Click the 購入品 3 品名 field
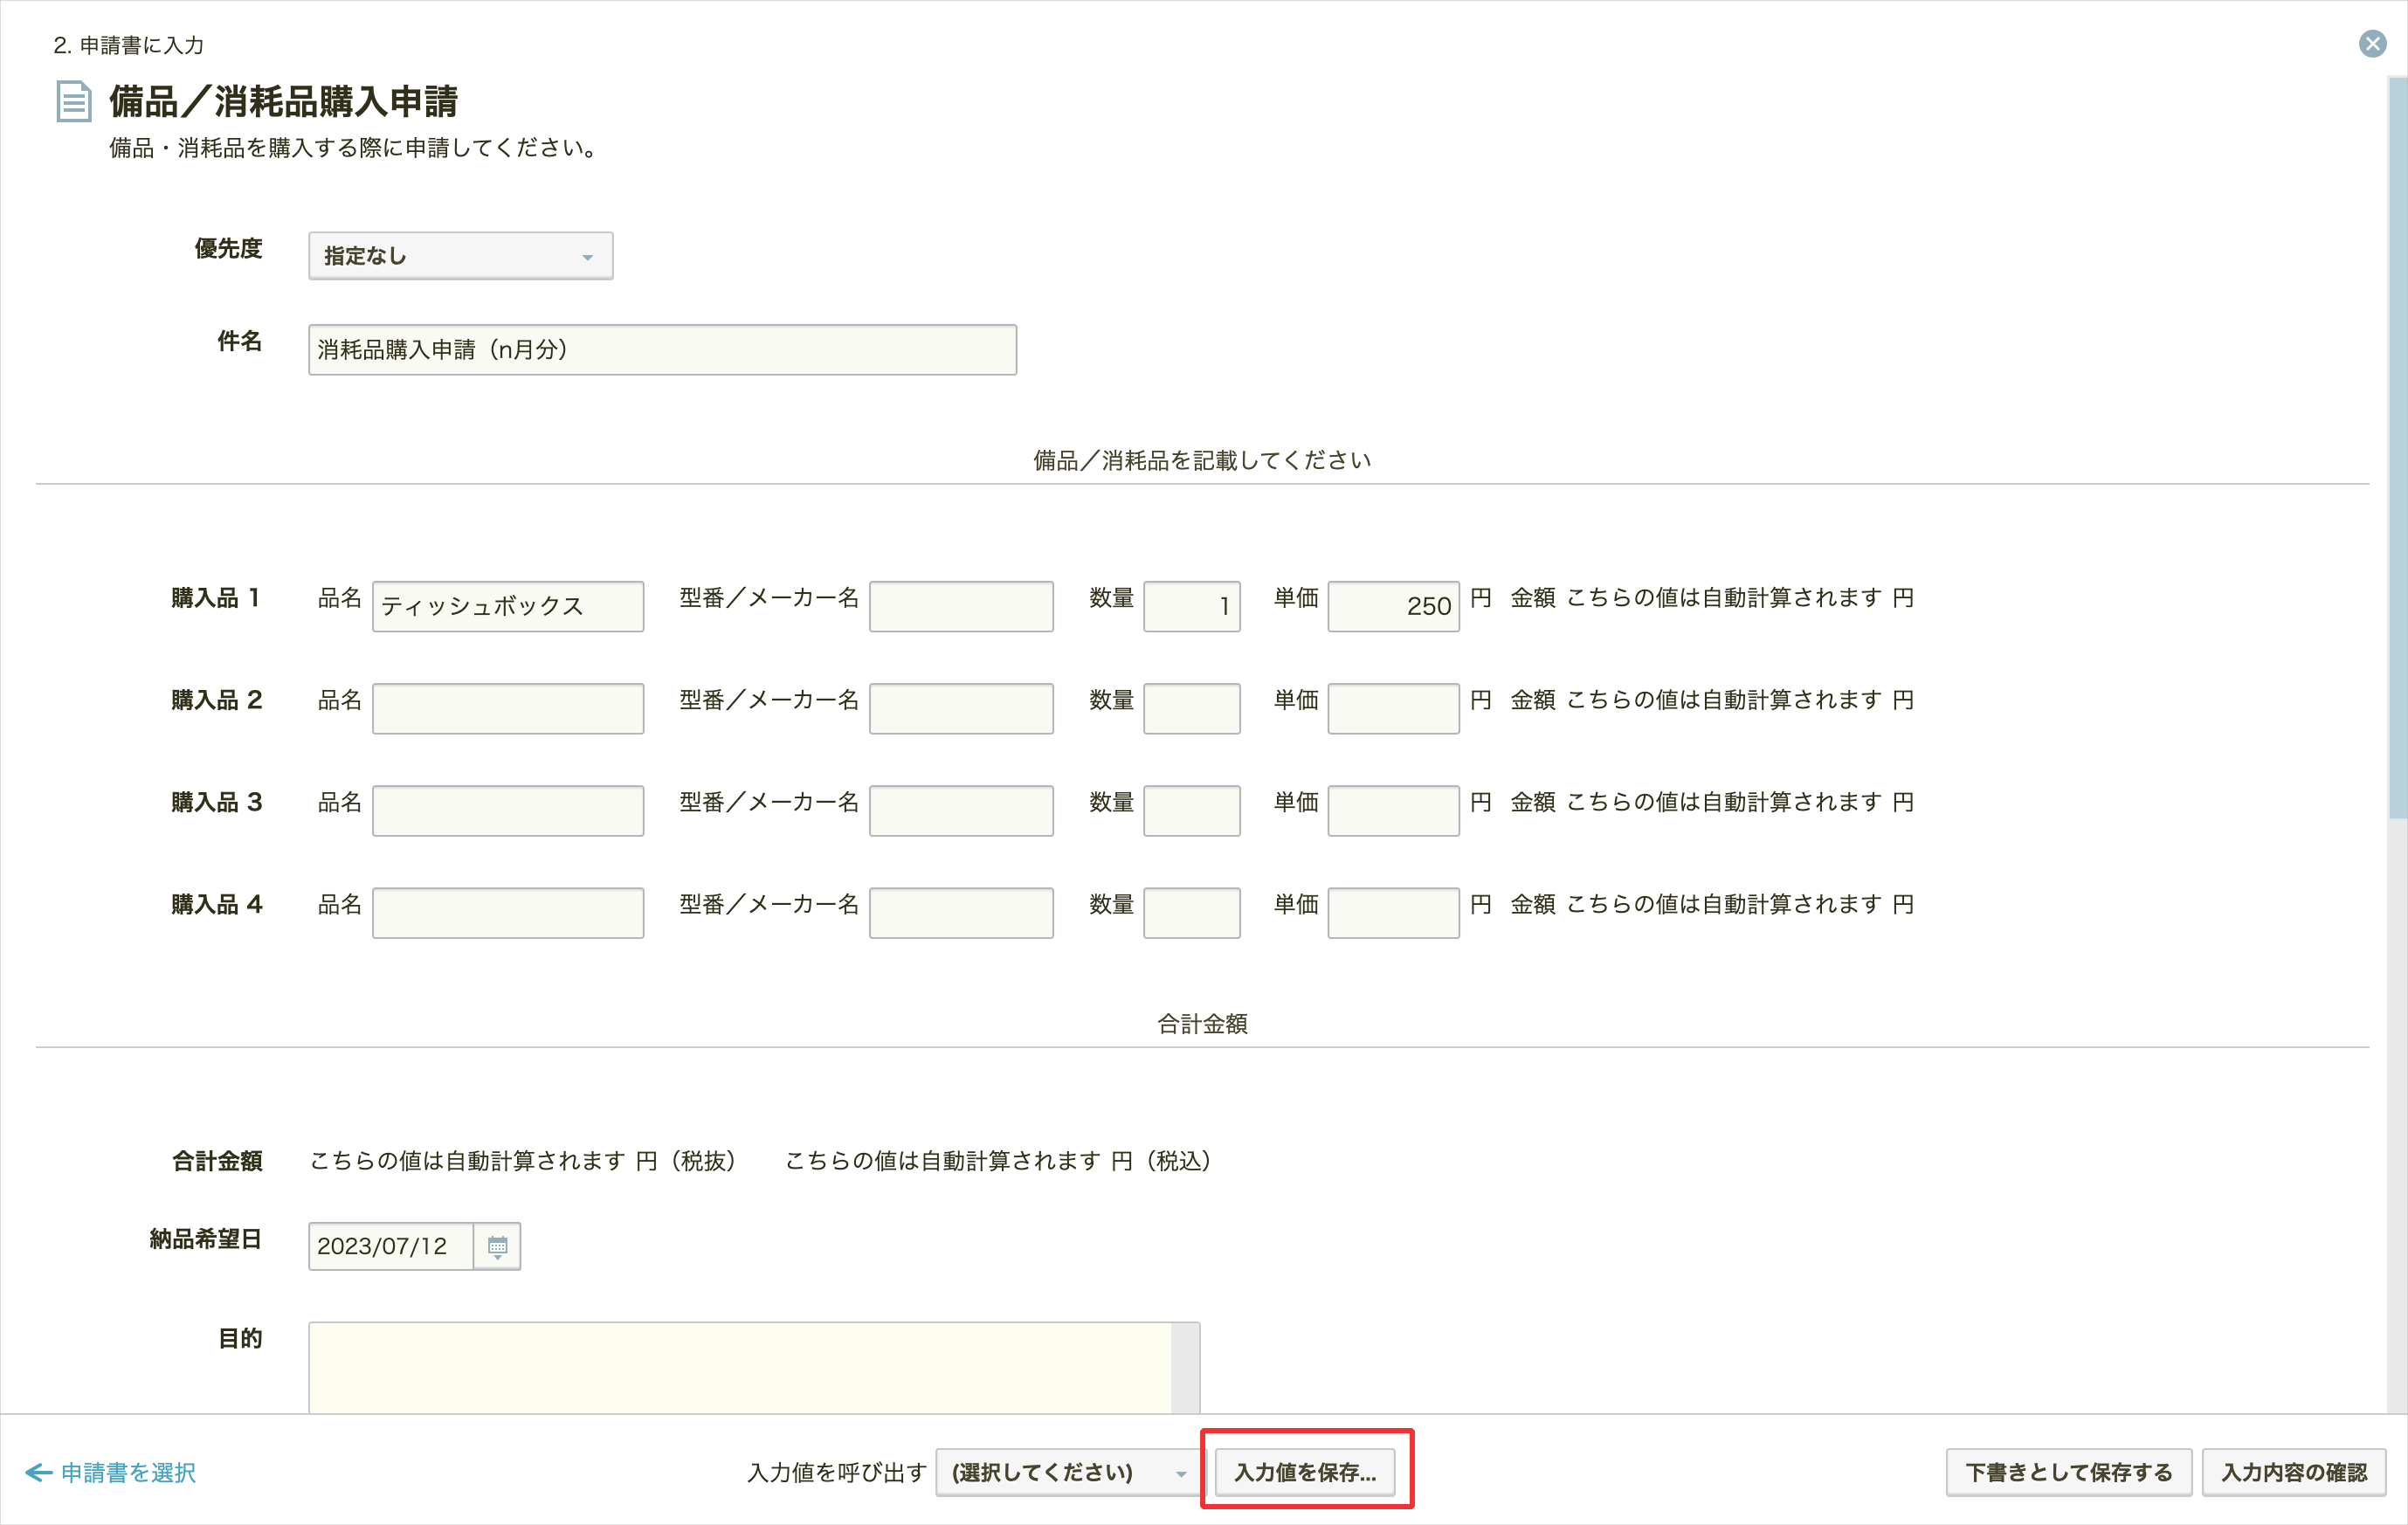 click(508, 810)
